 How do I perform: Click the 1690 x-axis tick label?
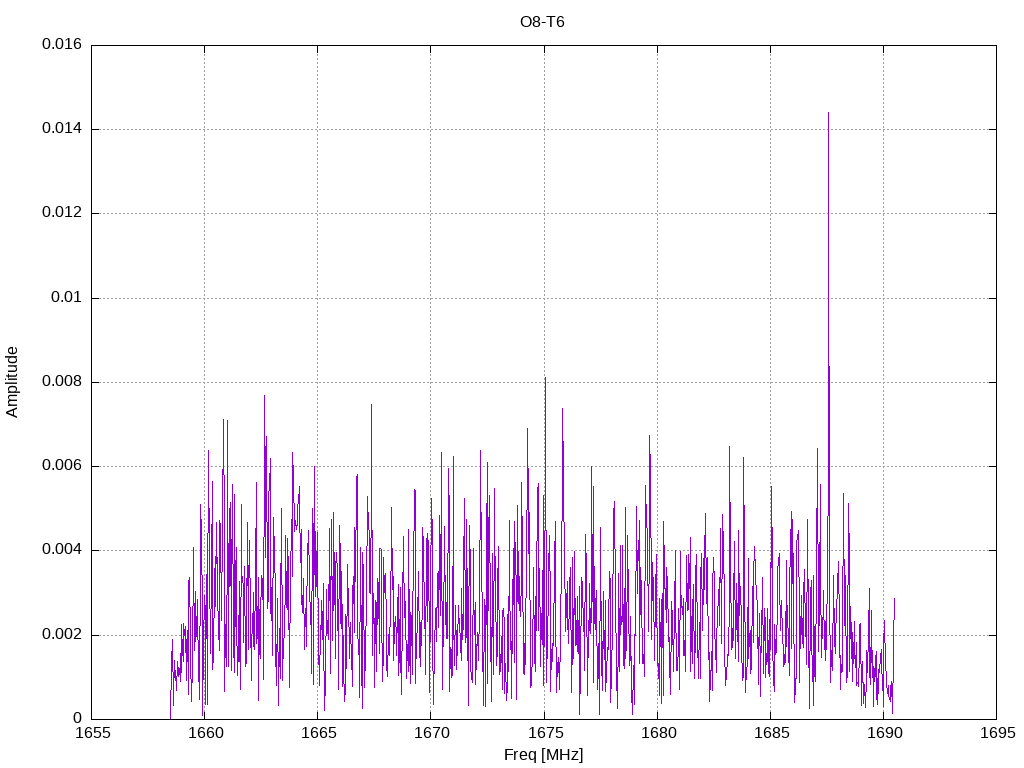click(884, 733)
